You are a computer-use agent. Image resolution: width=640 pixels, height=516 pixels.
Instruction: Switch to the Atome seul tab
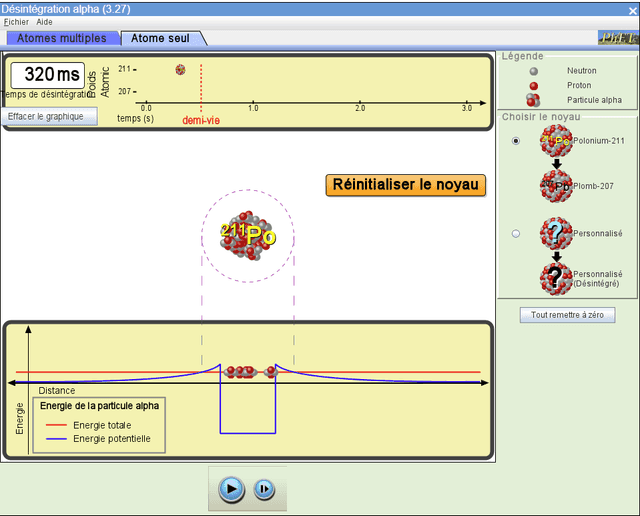point(162,38)
